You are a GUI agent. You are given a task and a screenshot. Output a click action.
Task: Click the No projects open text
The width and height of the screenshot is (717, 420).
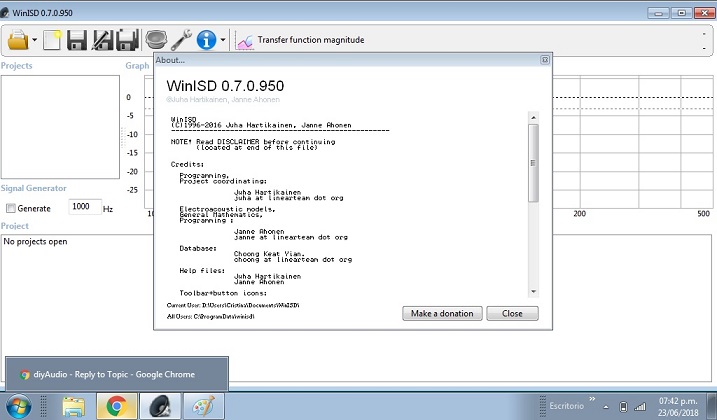click(x=35, y=242)
